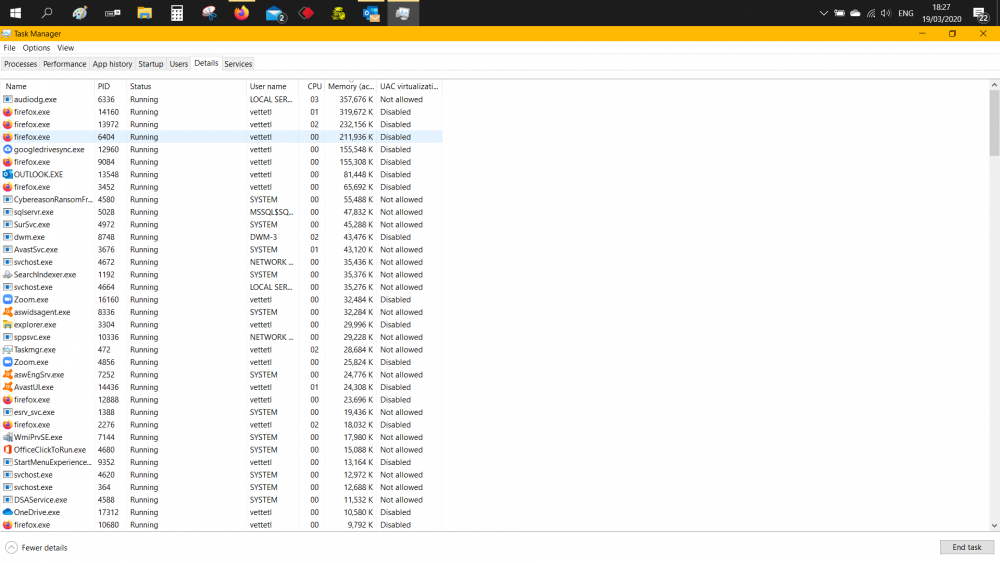Viewport: 1000px width, 563px height.
Task: Switch to the Processes tab
Action: click(20, 64)
